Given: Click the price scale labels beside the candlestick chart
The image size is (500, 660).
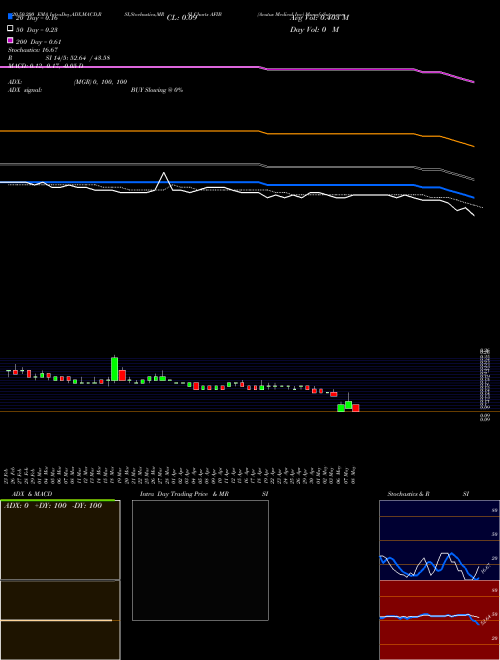Looking at the screenshot, I should coord(485,384).
